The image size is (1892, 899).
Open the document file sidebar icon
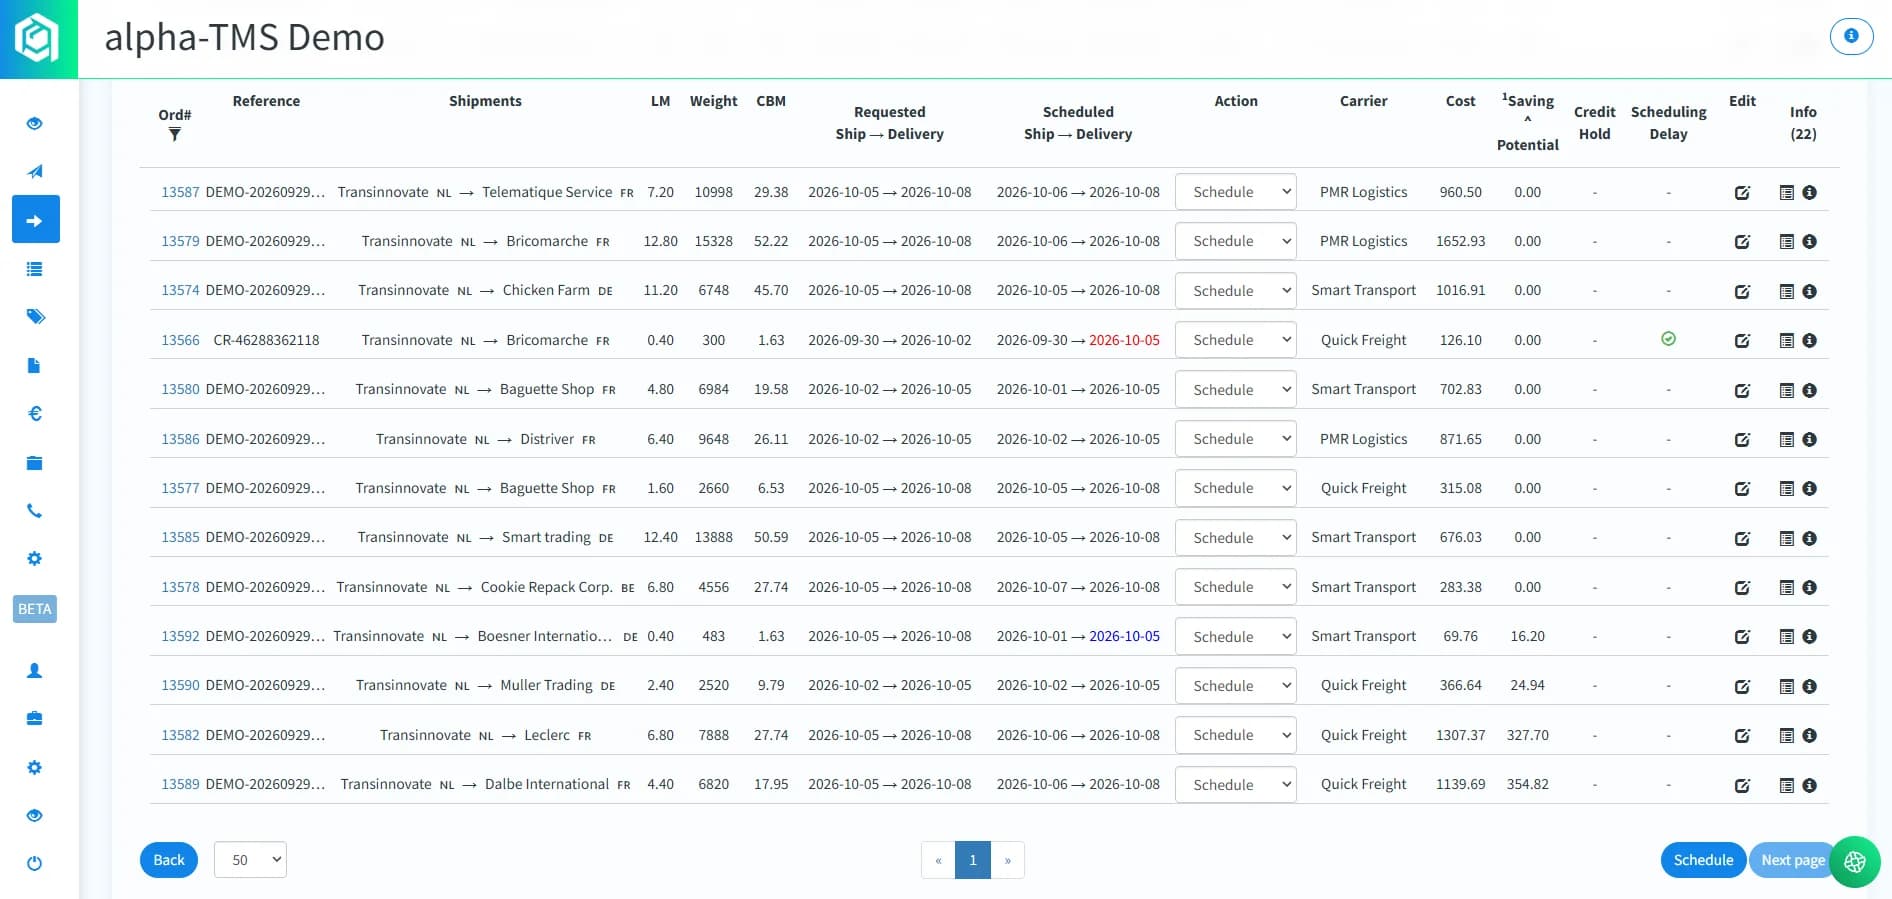pos(34,365)
